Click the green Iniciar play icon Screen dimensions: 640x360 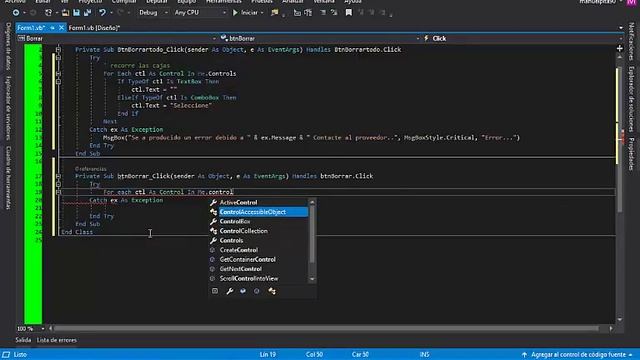click(235, 13)
